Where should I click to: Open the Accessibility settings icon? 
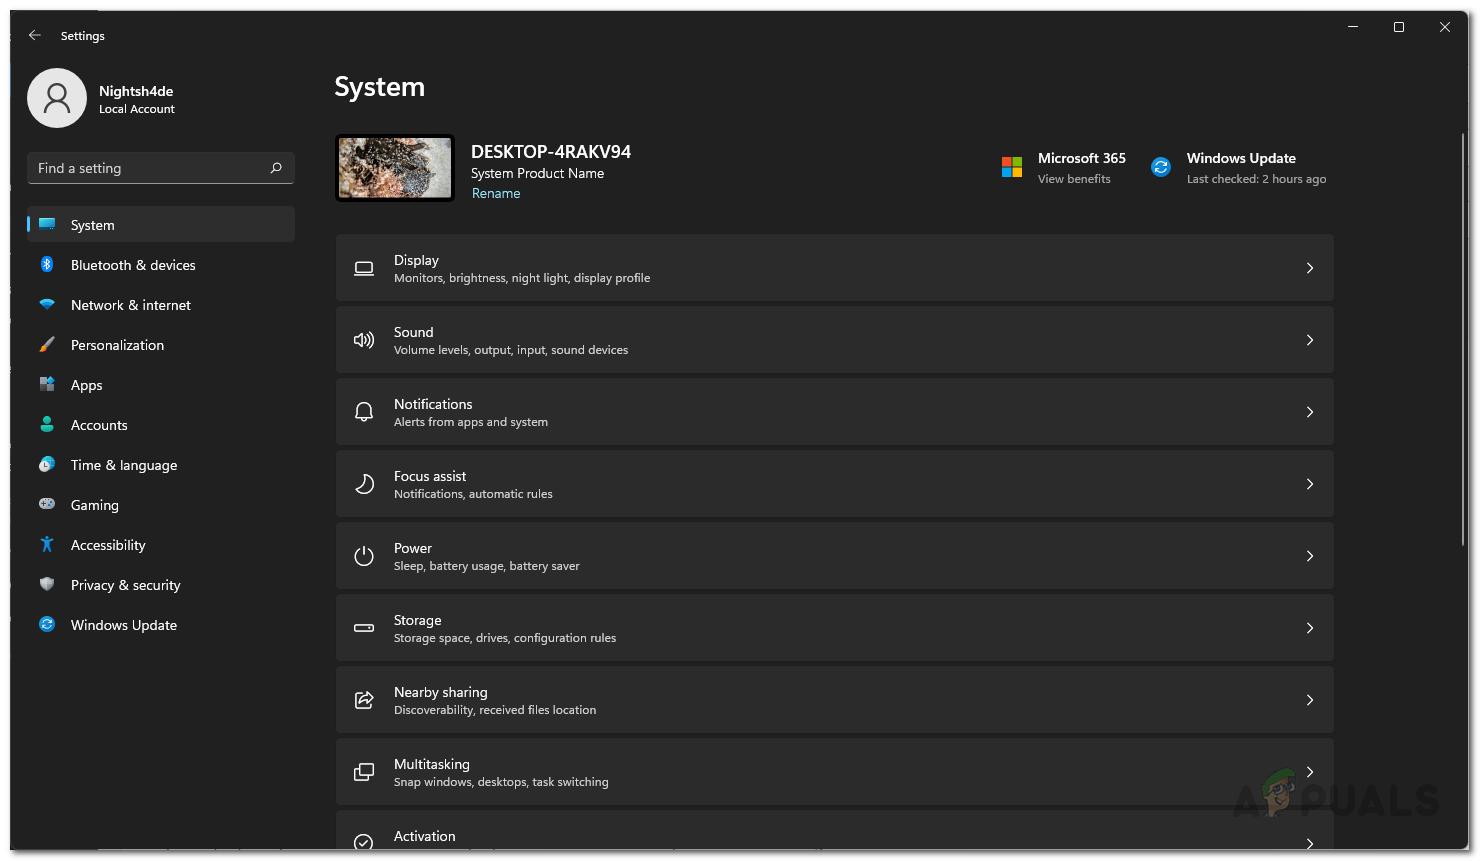(x=47, y=544)
